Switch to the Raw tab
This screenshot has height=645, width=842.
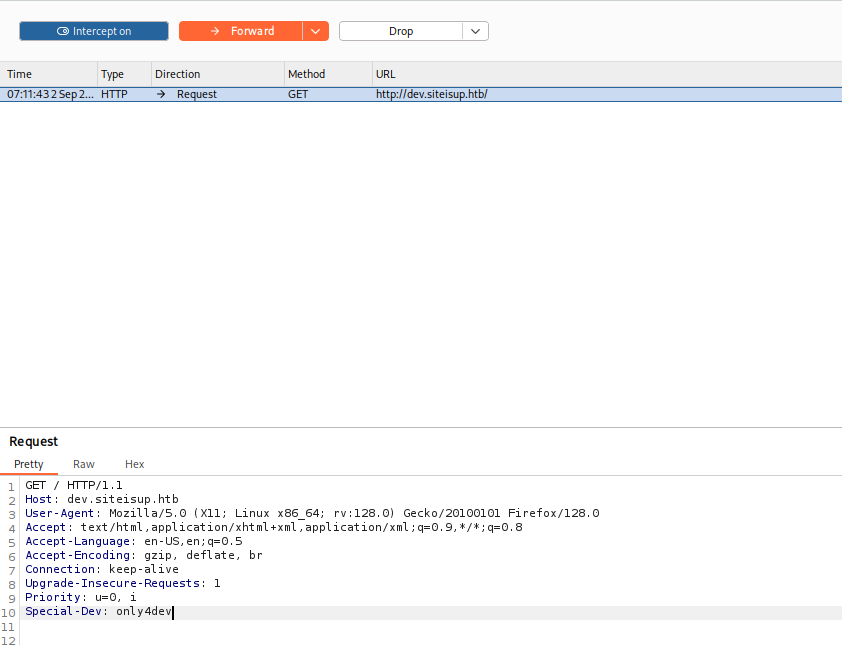[x=84, y=464]
